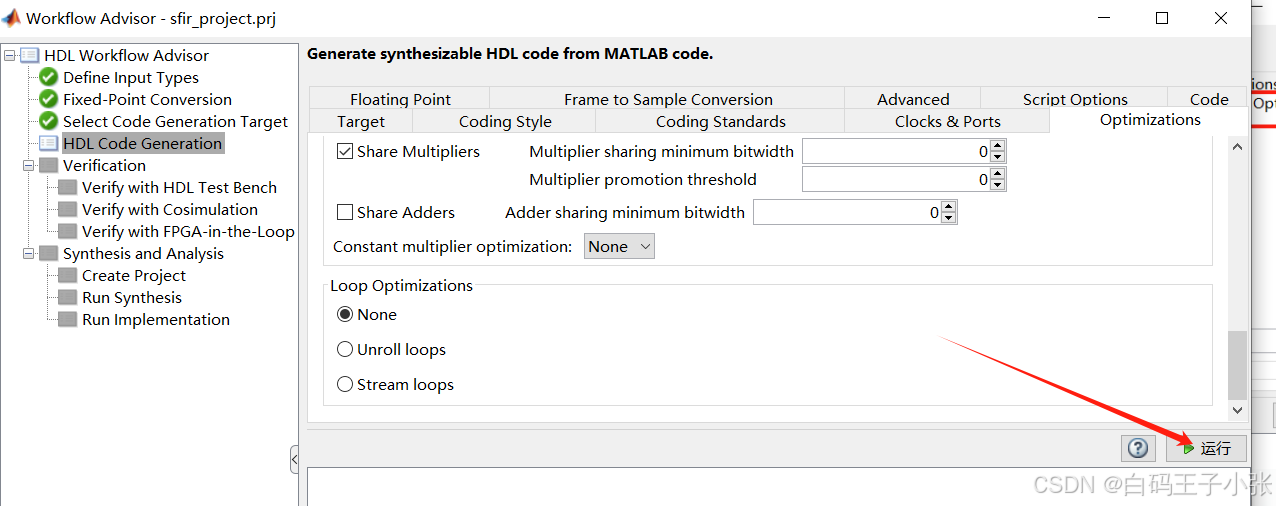1276x506 pixels.
Task: Click the MATLAB logo in title bar
Action: 11,18
